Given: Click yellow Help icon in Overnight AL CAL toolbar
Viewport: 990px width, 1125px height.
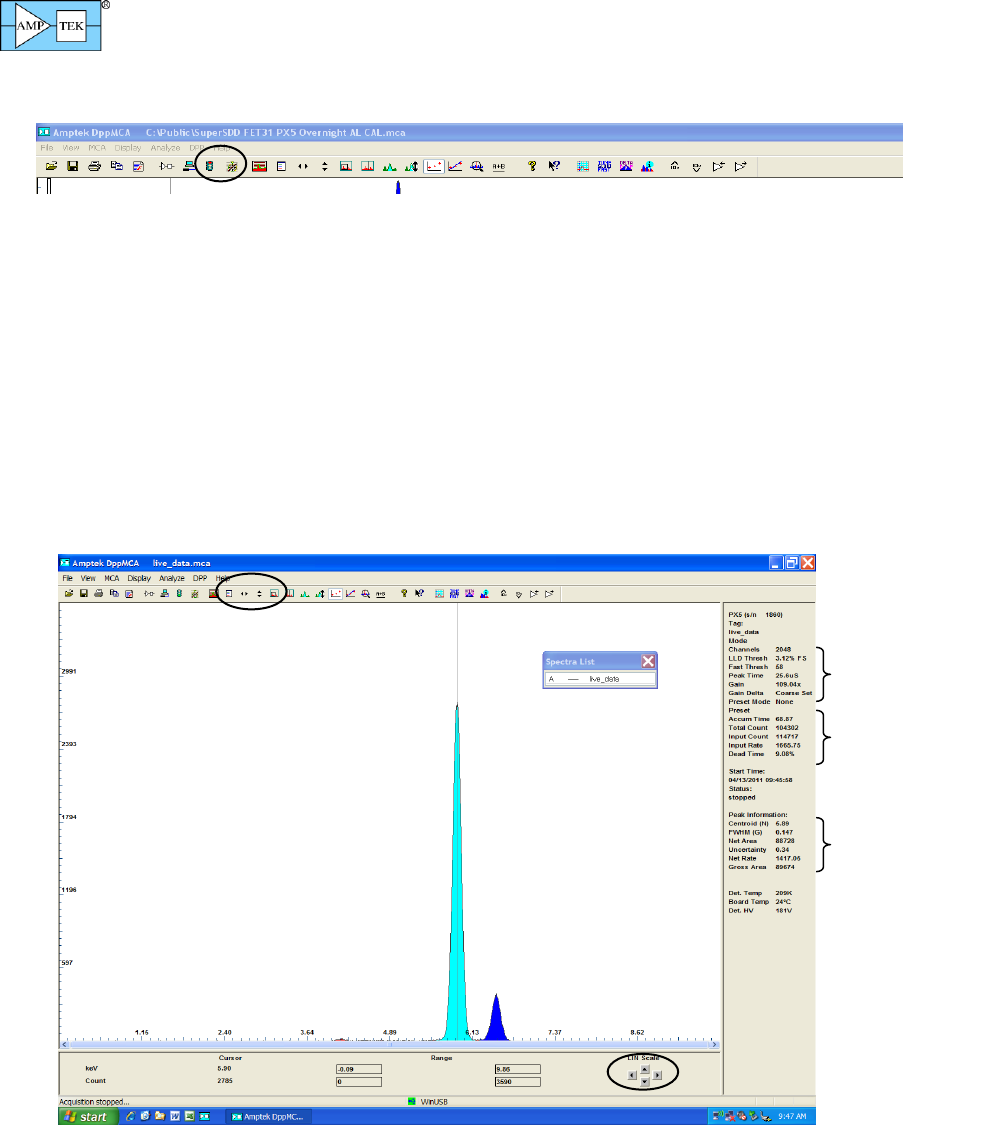Looking at the screenshot, I should (532, 166).
